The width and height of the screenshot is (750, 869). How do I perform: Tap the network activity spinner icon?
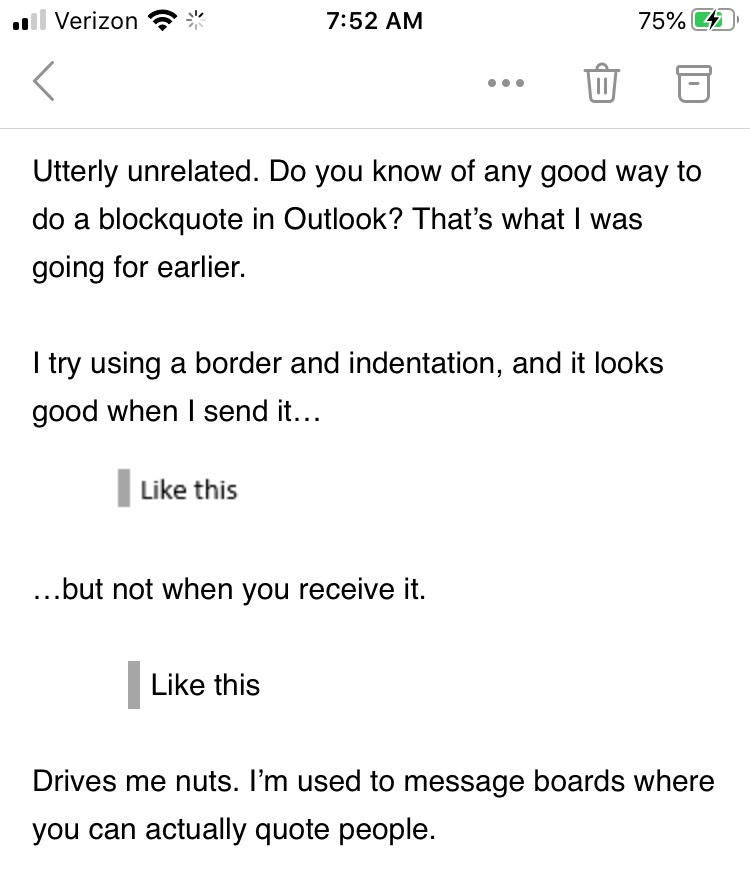pyautogui.click(x=195, y=21)
